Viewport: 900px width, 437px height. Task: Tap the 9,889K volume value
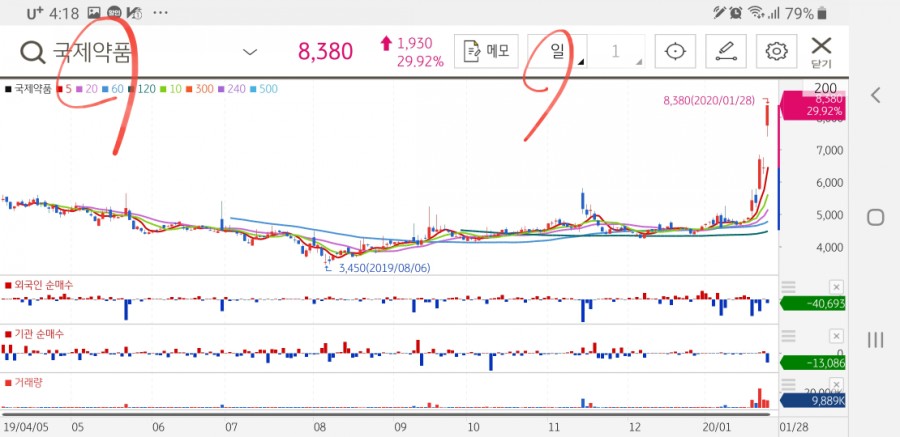click(x=813, y=401)
